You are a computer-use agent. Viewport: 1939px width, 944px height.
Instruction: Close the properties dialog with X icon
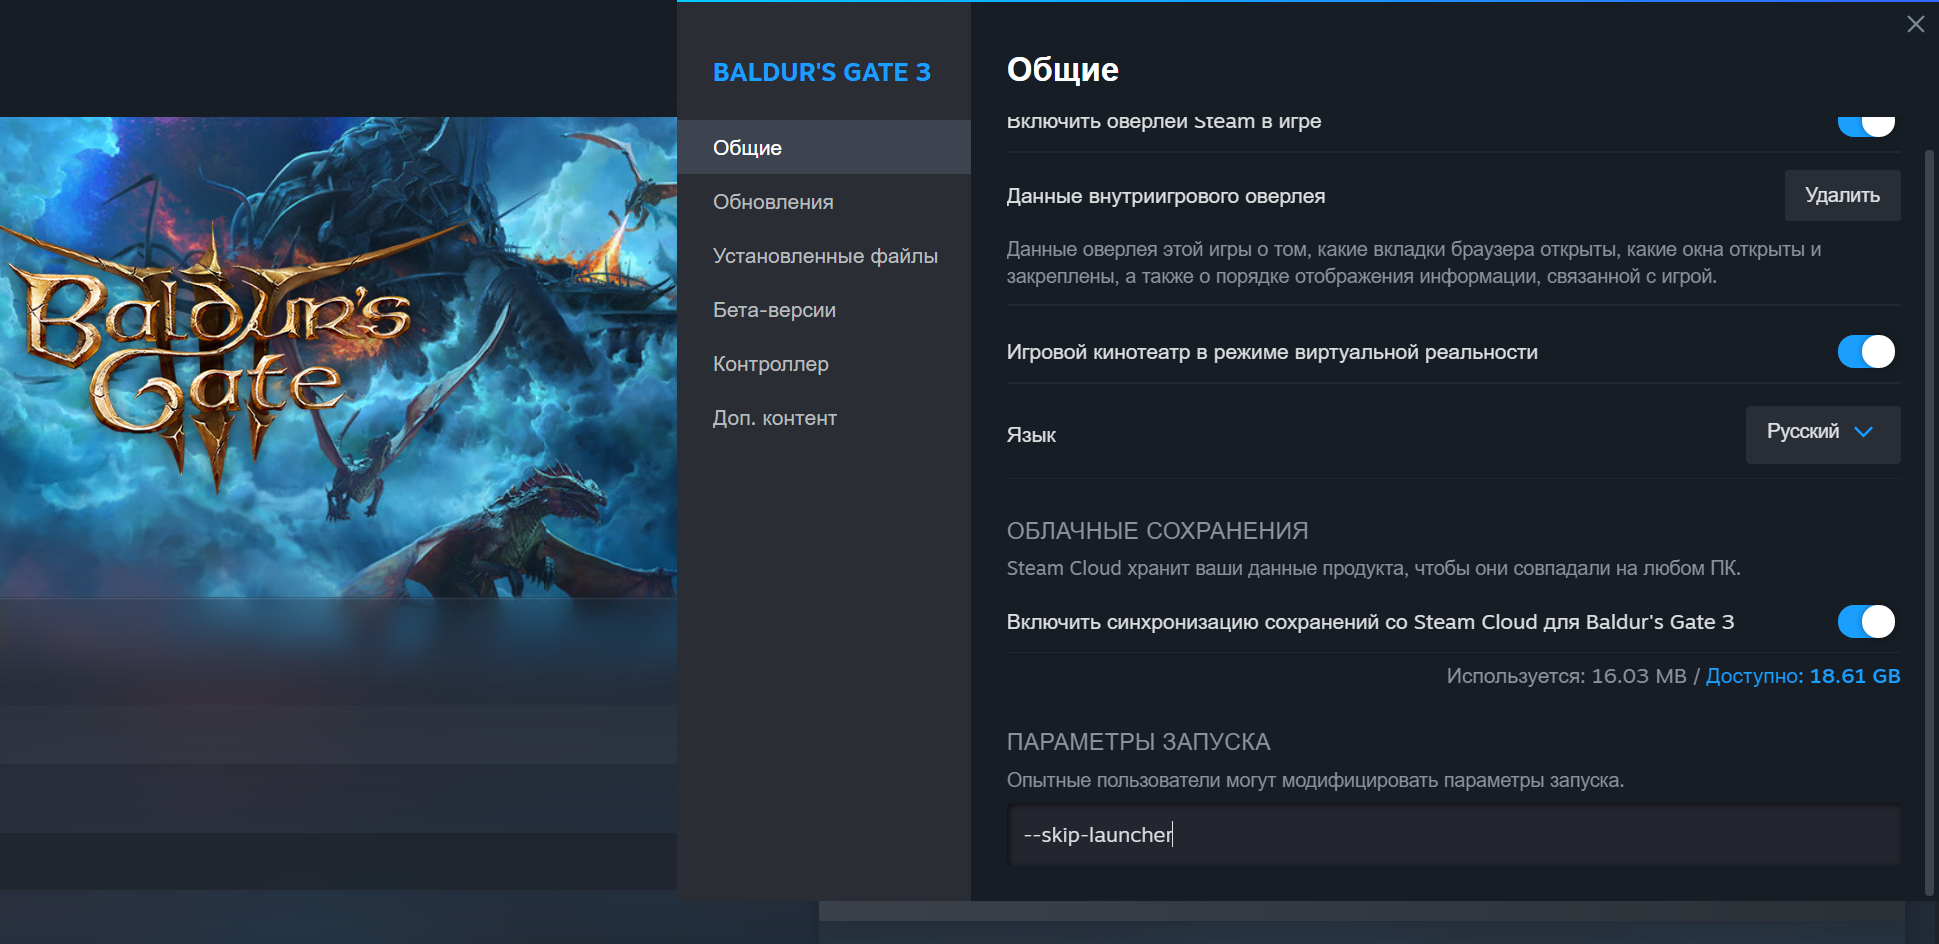pos(1915,24)
